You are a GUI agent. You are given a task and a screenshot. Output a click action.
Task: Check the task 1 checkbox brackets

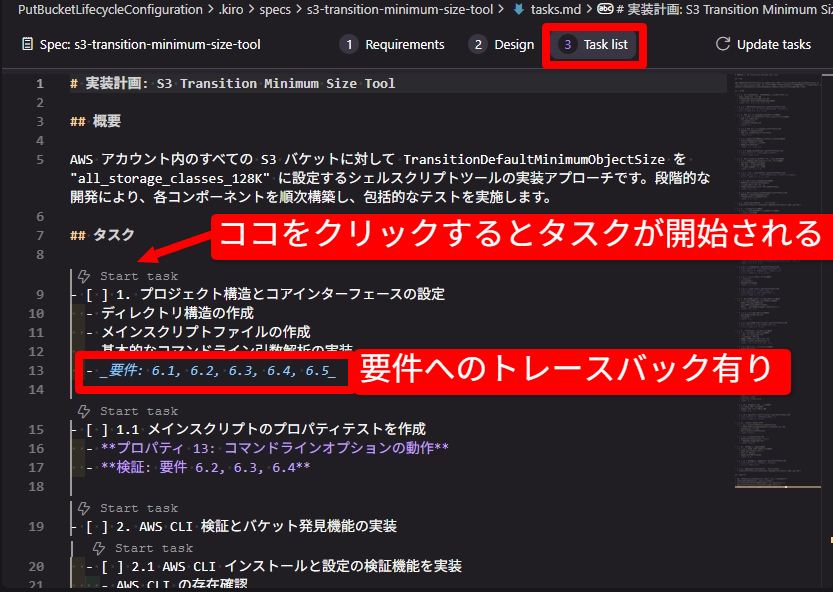click(97, 294)
